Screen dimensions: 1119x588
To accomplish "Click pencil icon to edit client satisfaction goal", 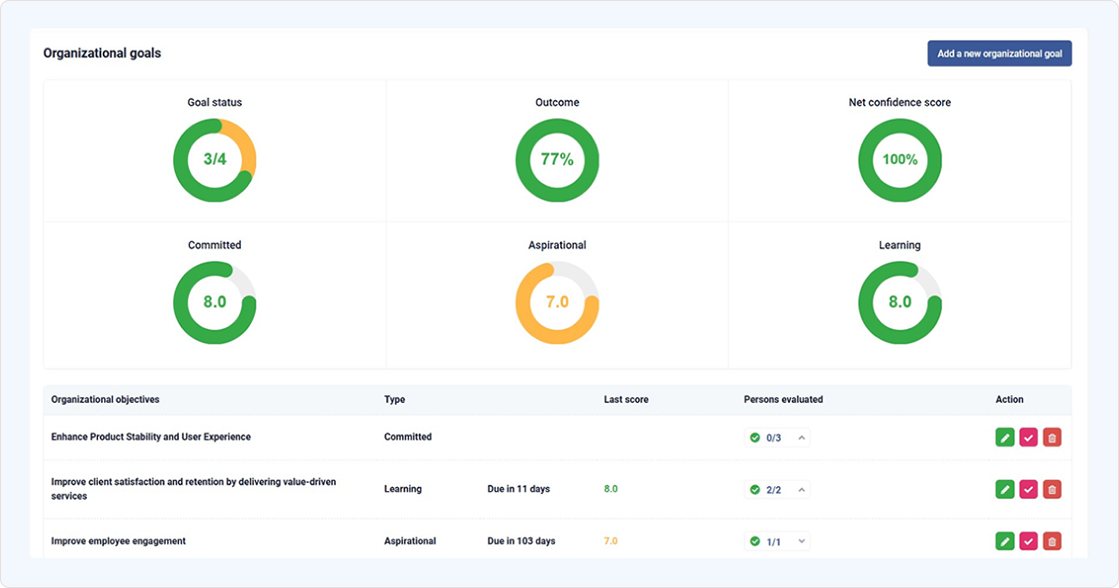I will pyautogui.click(x=1004, y=489).
